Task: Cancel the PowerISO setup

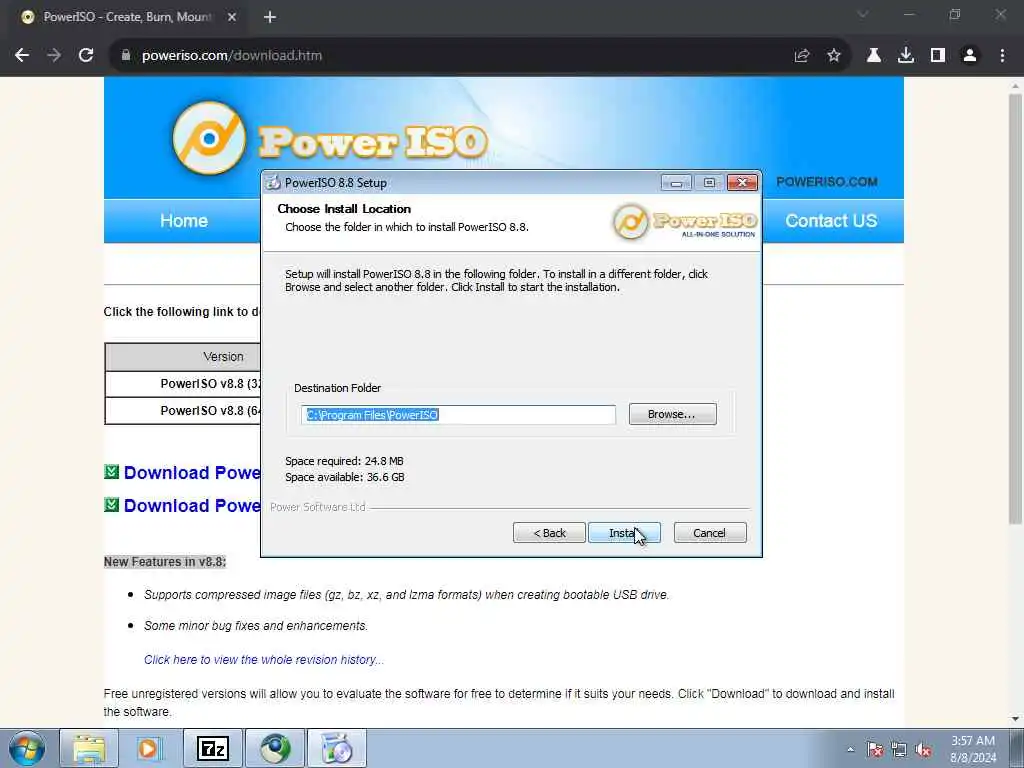Action: point(710,533)
